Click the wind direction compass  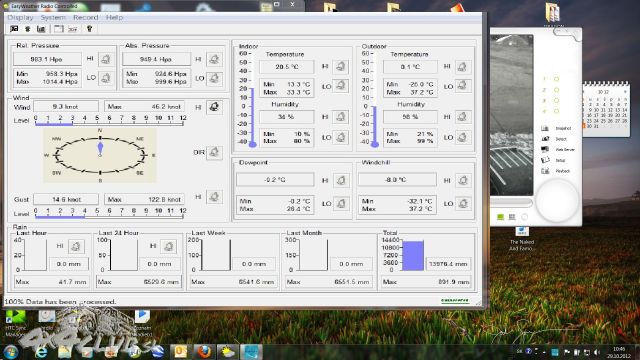pyautogui.click(x=100, y=156)
